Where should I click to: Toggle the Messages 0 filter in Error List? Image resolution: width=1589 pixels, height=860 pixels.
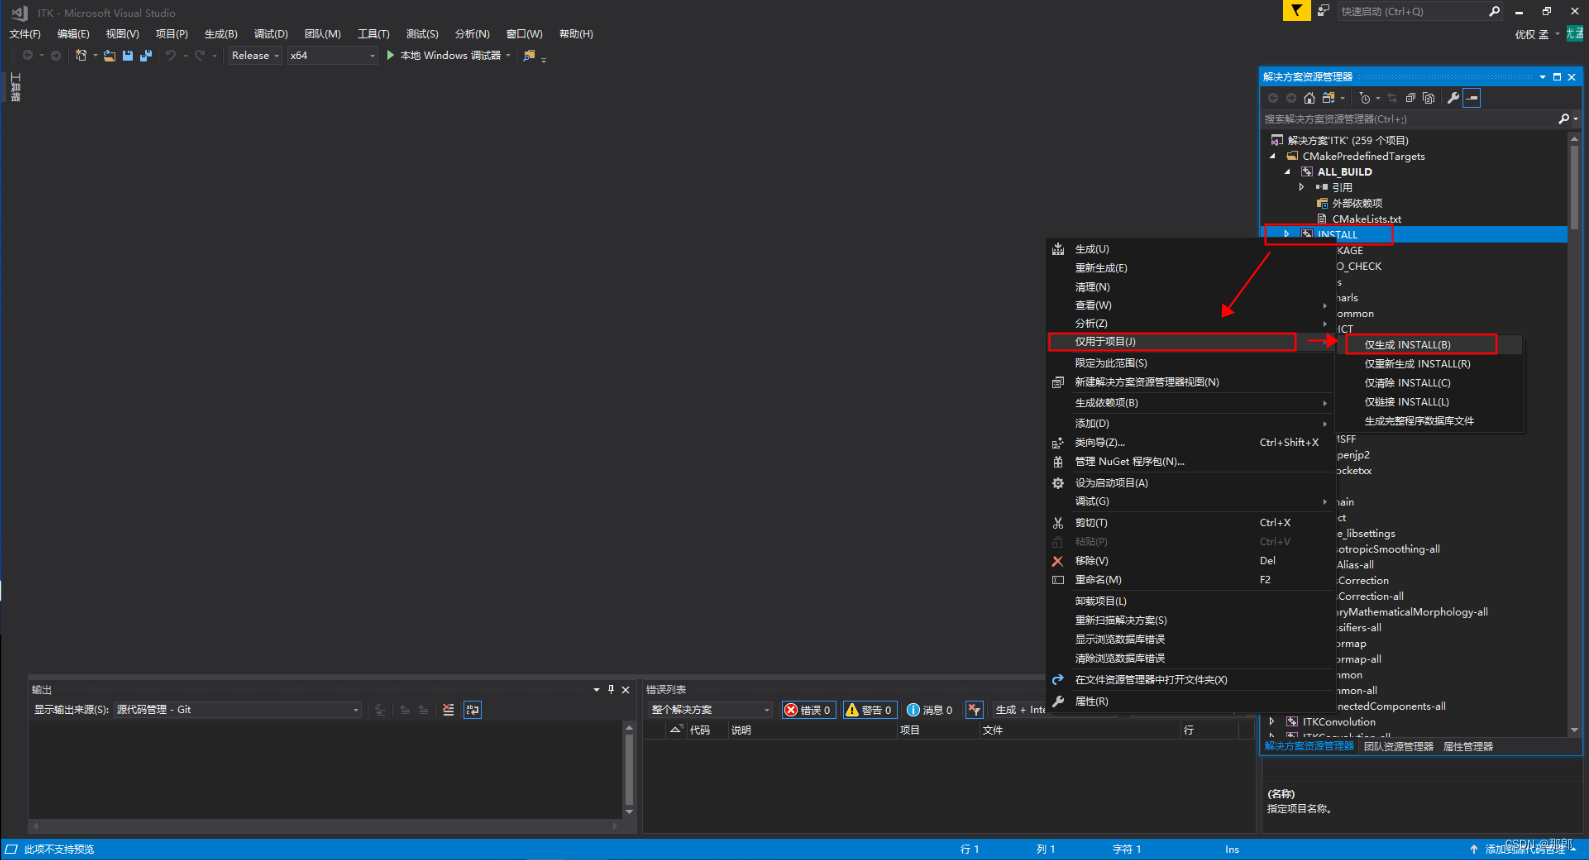tap(930, 710)
